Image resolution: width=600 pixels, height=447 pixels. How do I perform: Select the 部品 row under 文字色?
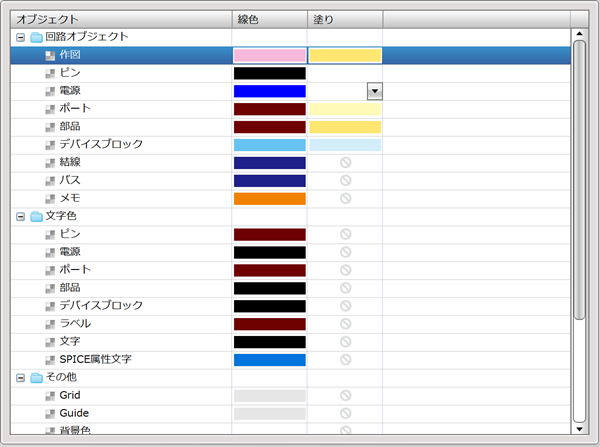tap(290, 288)
